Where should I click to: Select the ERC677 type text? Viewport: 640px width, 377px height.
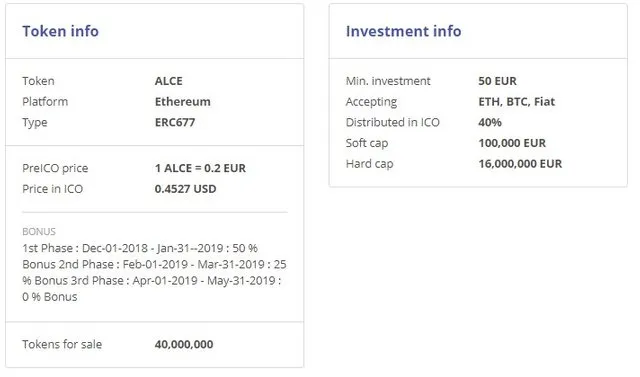click(175, 122)
